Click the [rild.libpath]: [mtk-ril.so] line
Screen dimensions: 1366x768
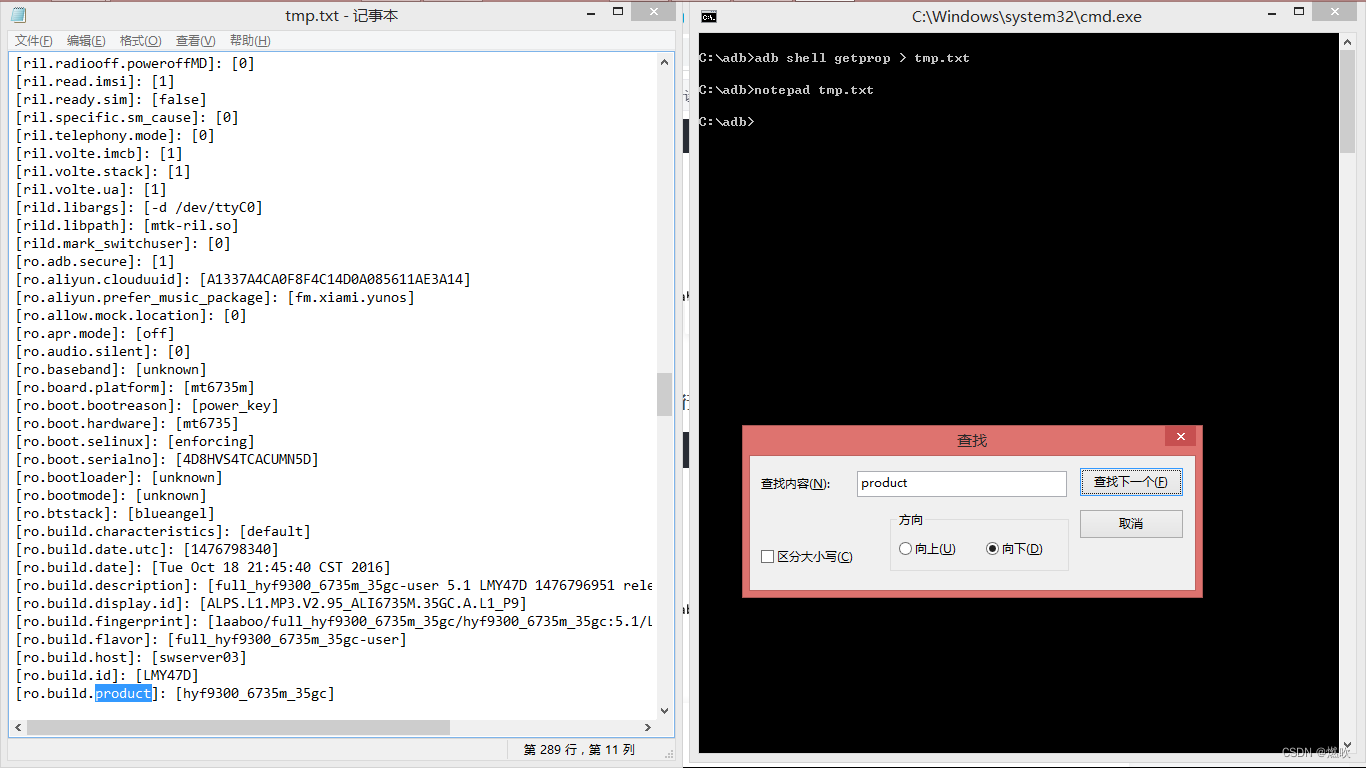pos(127,225)
